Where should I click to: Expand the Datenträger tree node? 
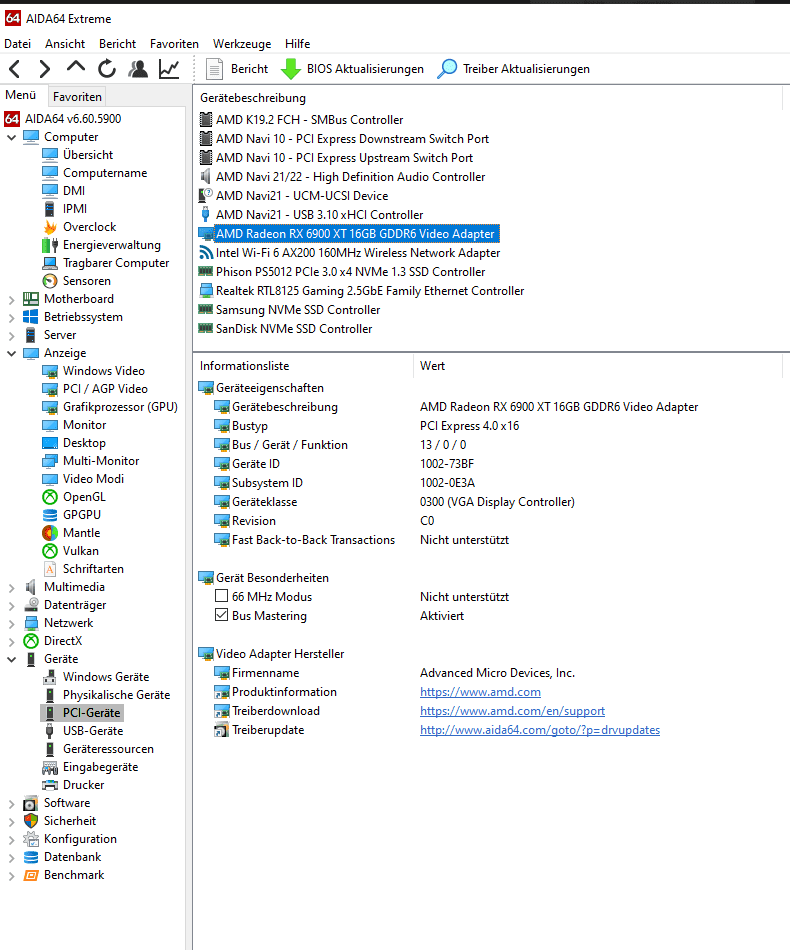point(12,605)
